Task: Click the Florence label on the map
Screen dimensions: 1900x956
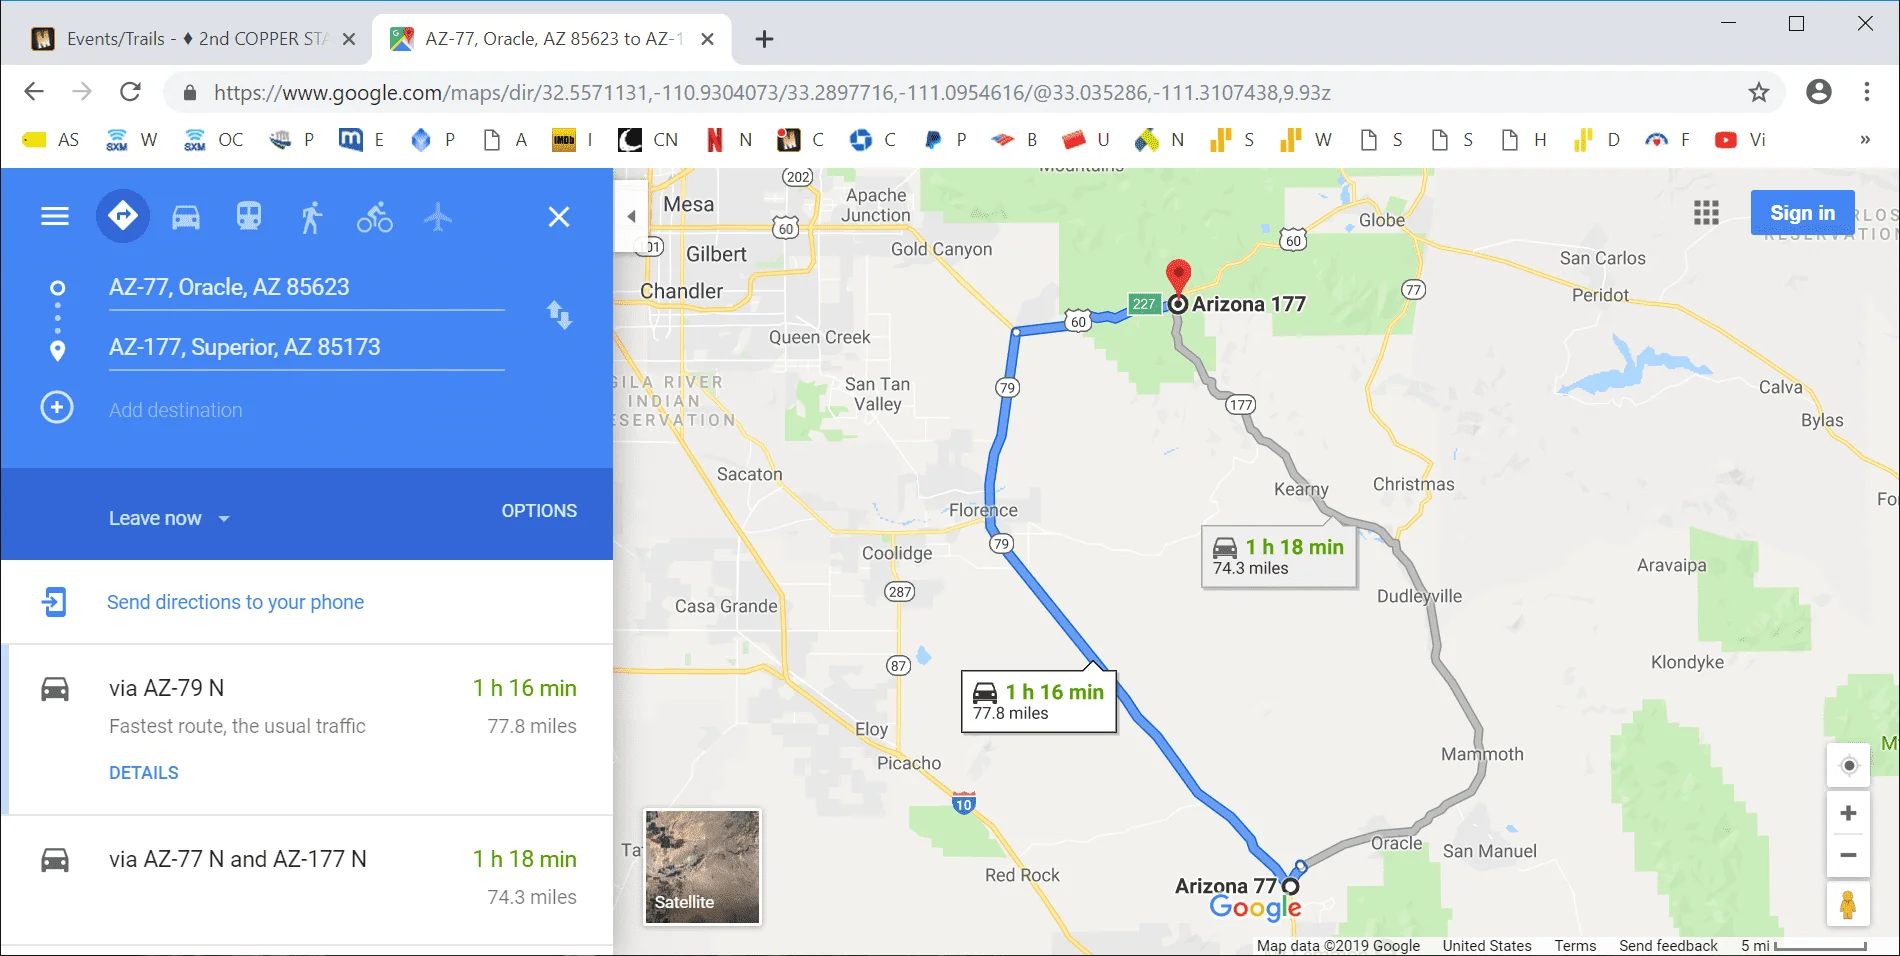Action: pyautogui.click(x=983, y=510)
